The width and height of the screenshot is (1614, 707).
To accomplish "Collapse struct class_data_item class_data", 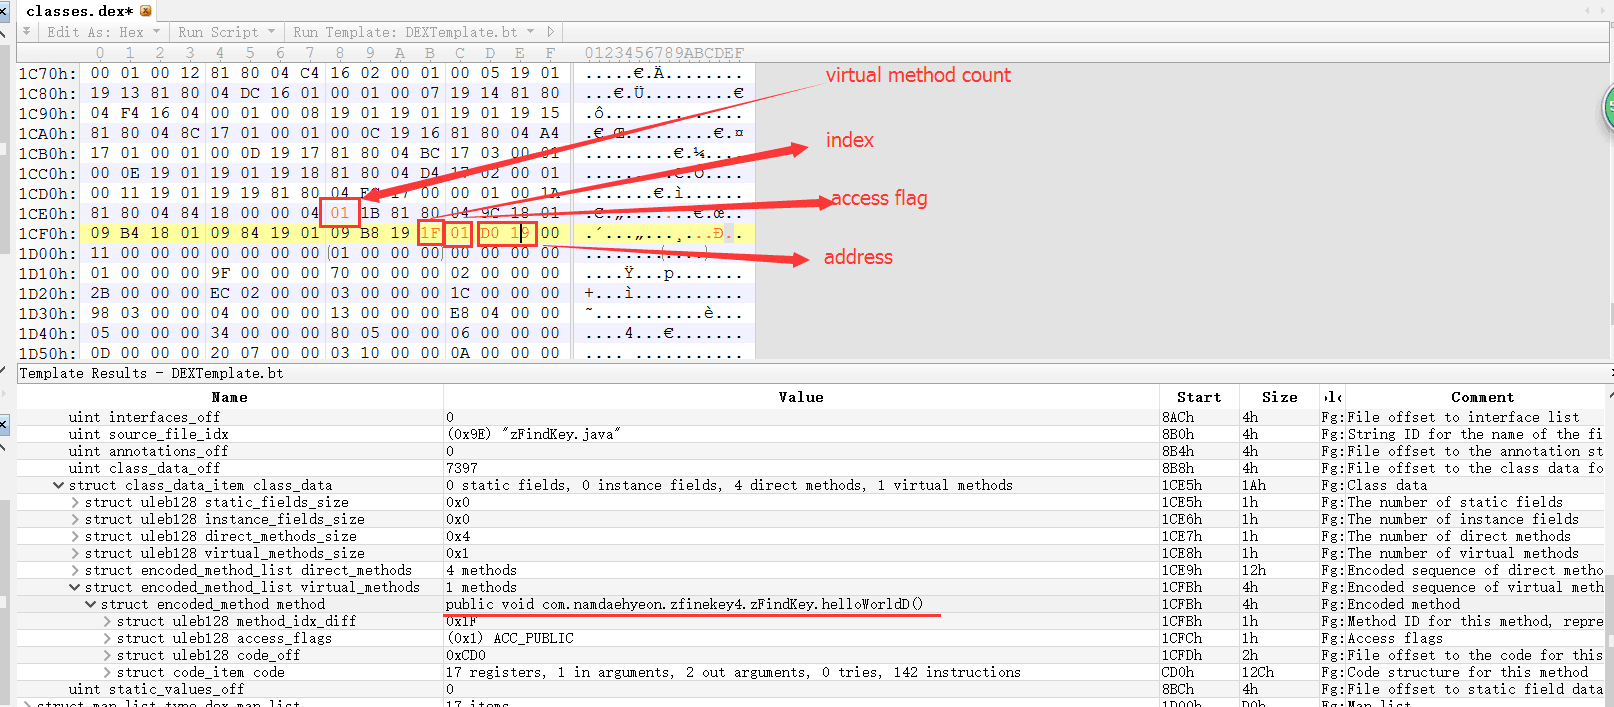I will [59, 485].
